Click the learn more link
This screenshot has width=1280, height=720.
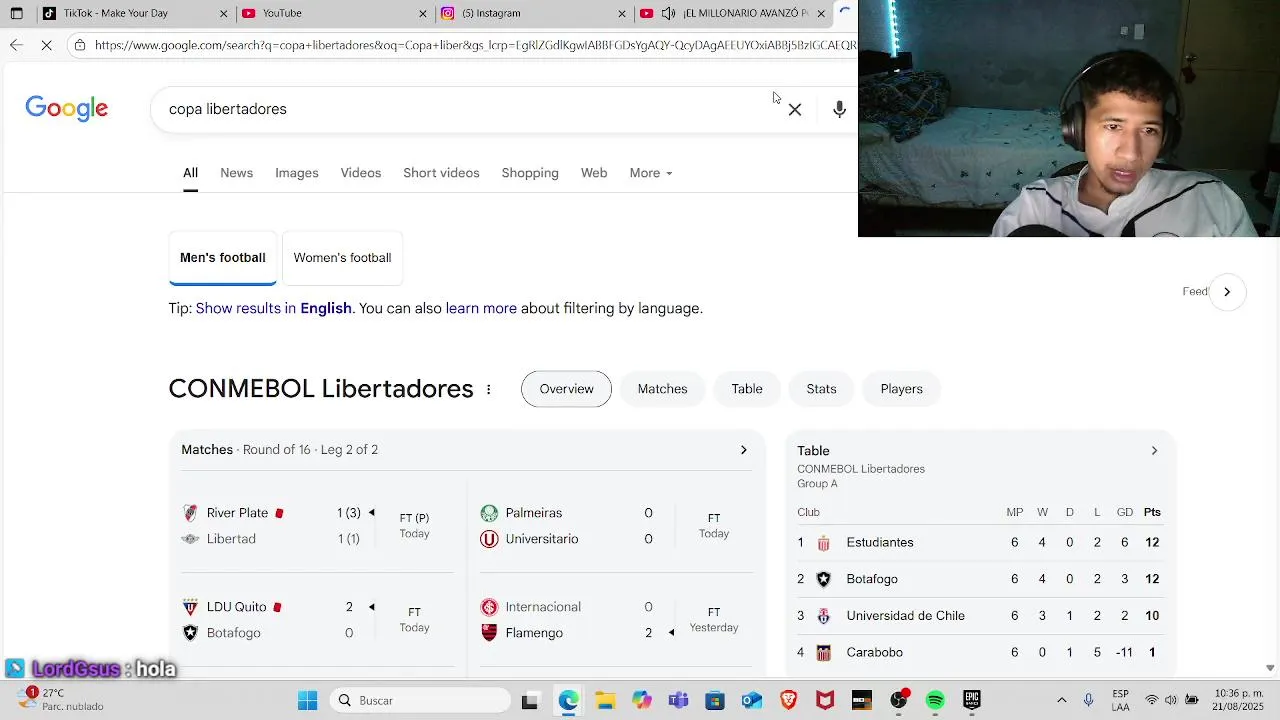click(x=481, y=308)
